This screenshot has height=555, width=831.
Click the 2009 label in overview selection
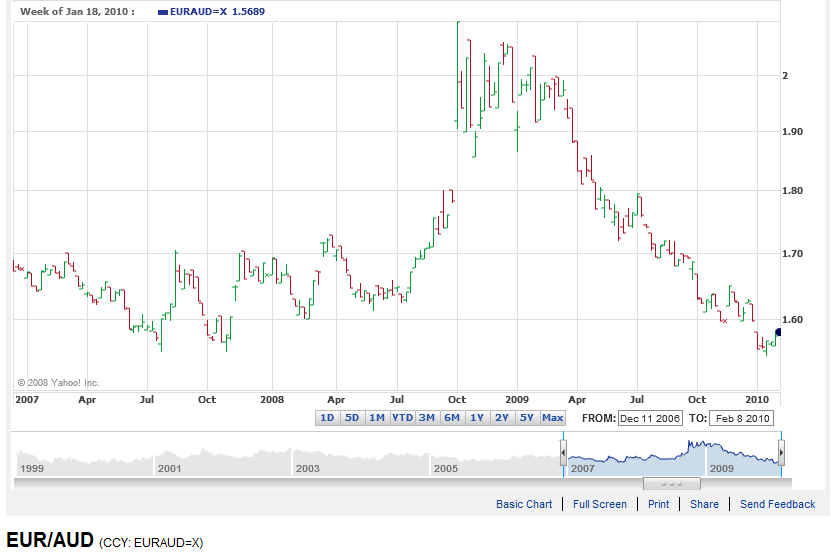coord(721,469)
